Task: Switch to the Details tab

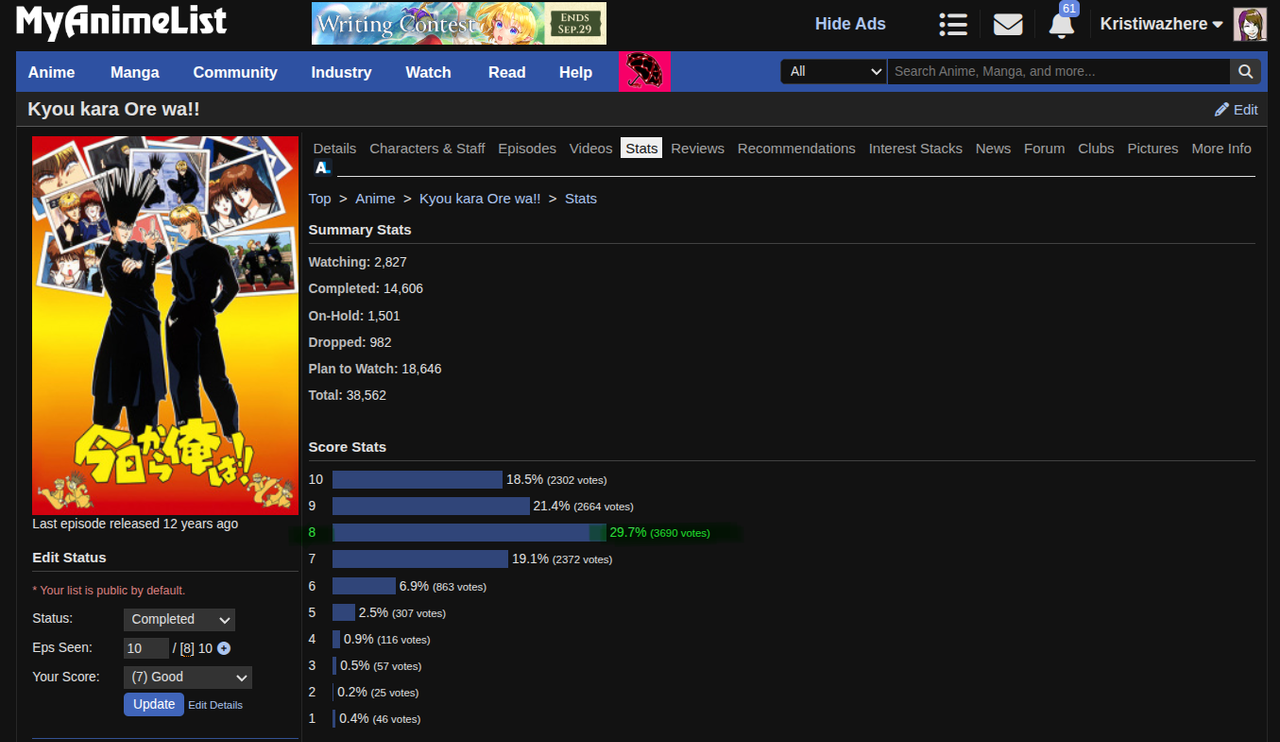Action: pyautogui.click(x=335, y=148)
